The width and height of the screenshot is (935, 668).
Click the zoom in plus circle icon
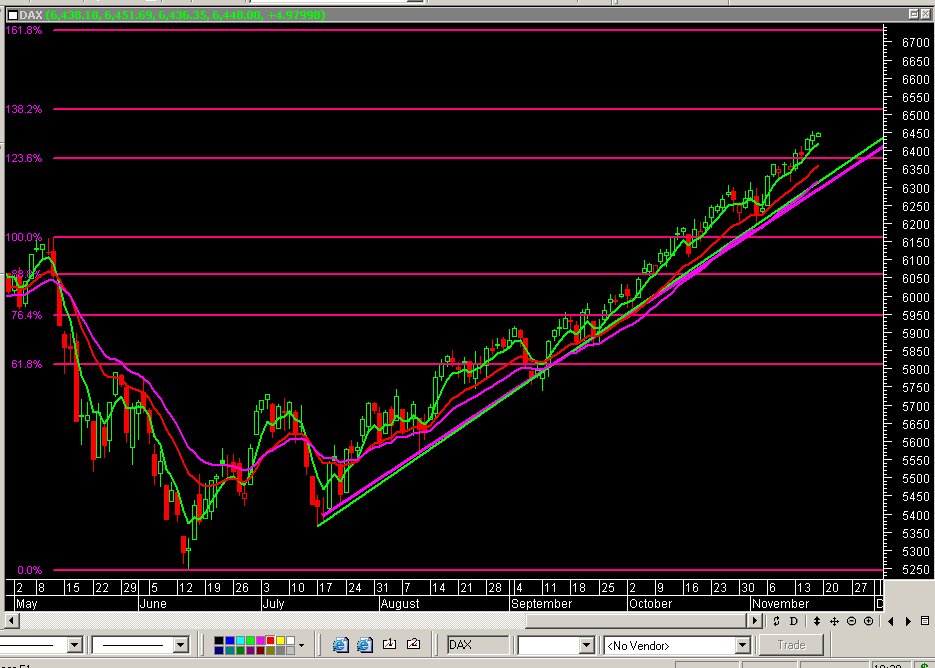[868, 621]
